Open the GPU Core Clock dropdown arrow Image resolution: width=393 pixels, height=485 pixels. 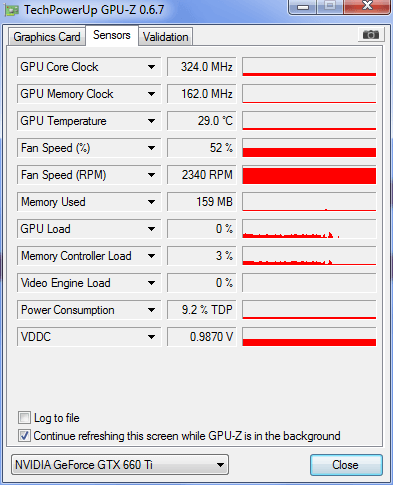151,67
